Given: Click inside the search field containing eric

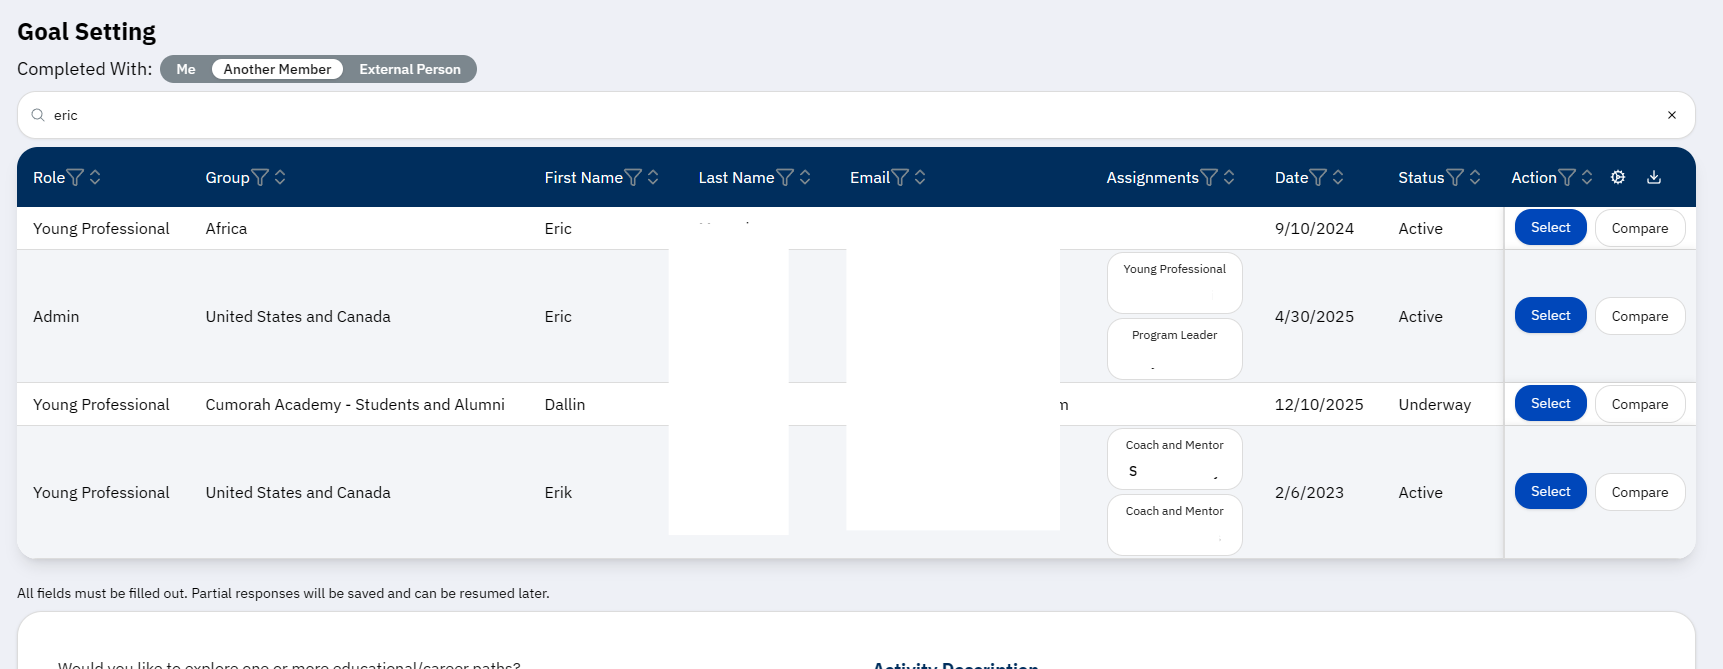Looking at the screenshot, I should (x=400, y=115).
